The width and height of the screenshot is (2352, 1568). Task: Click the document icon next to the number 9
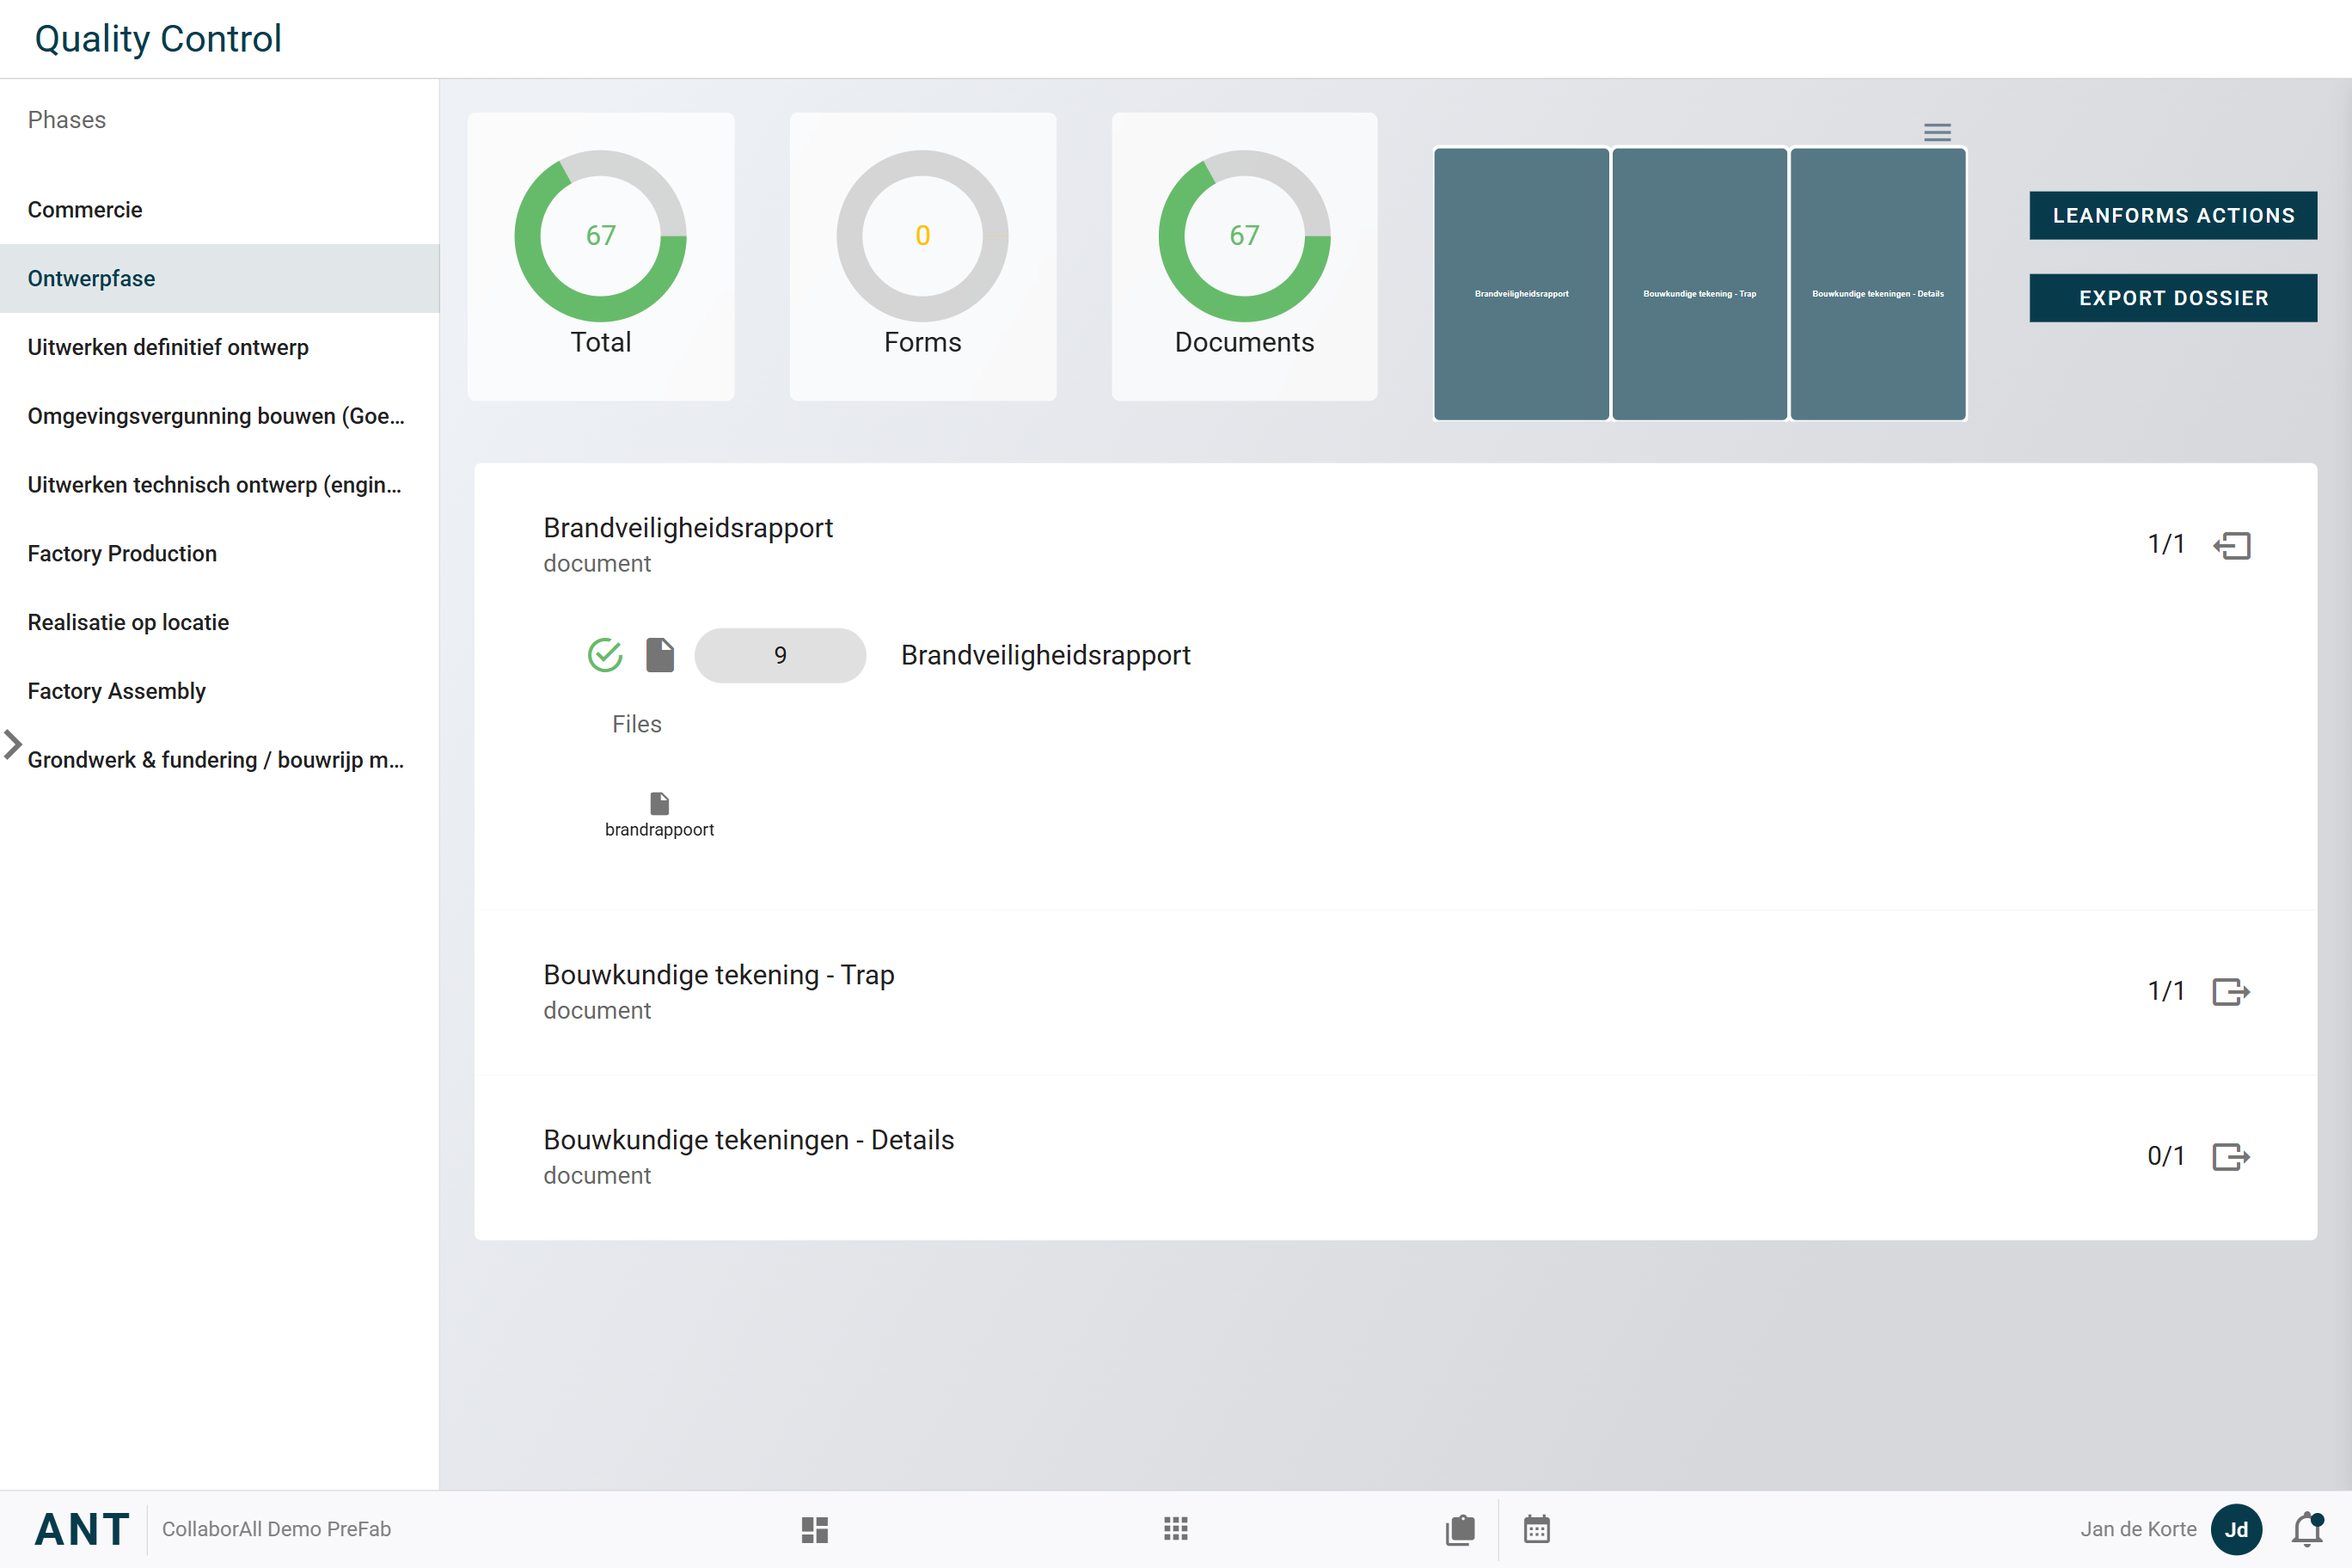tap(660, 655)
